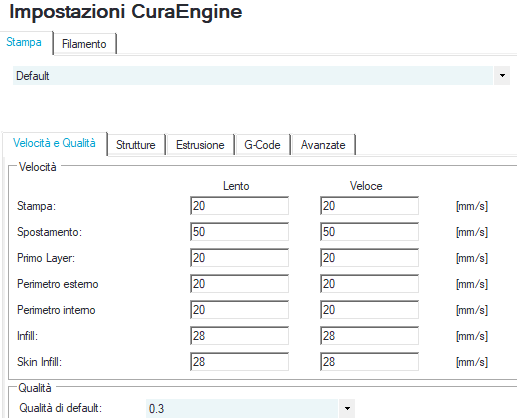Select the Perimetro esterno Veloce field
Screen dimensions: 517x418
[x=369, y=284]
